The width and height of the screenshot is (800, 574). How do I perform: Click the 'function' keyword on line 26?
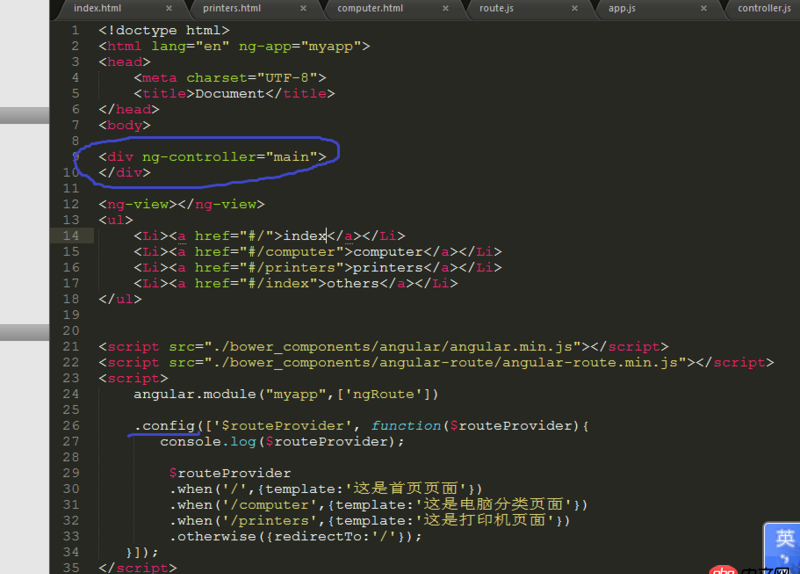[x=406, y=426]
